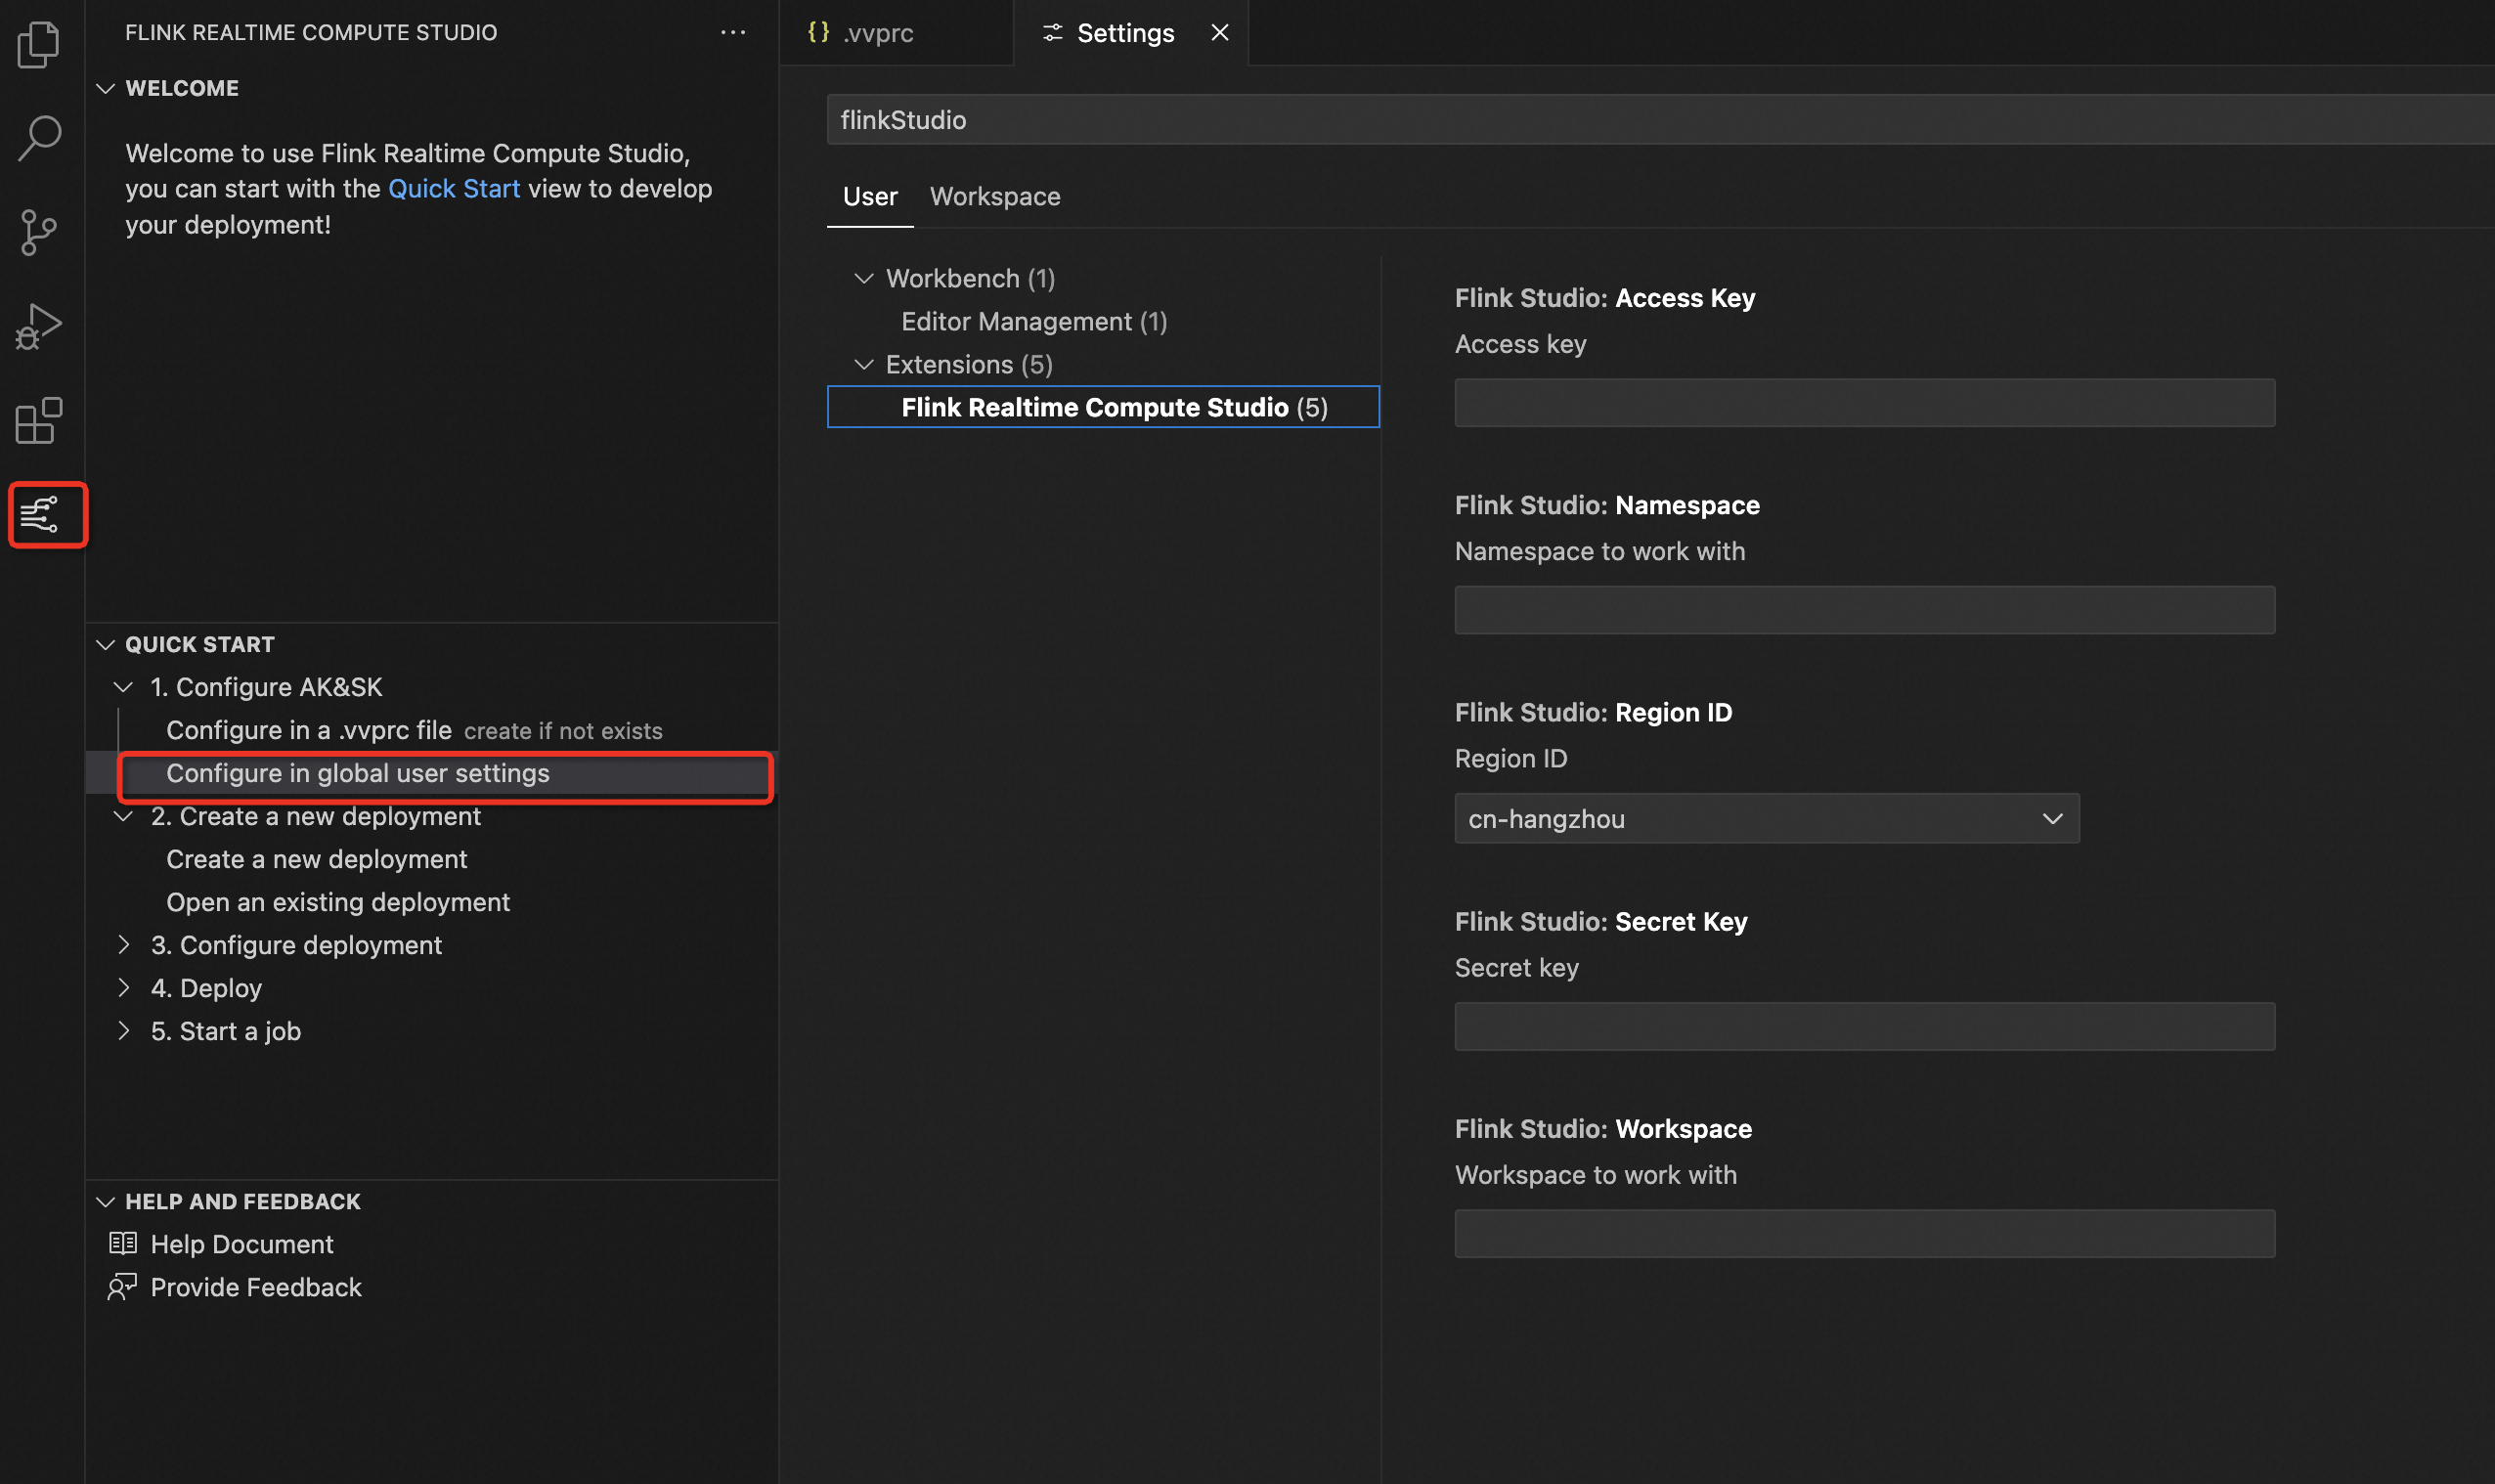Collapse the QUICK START section
The height and width of the screenshot is (1484, 2495).
[105, 644]
